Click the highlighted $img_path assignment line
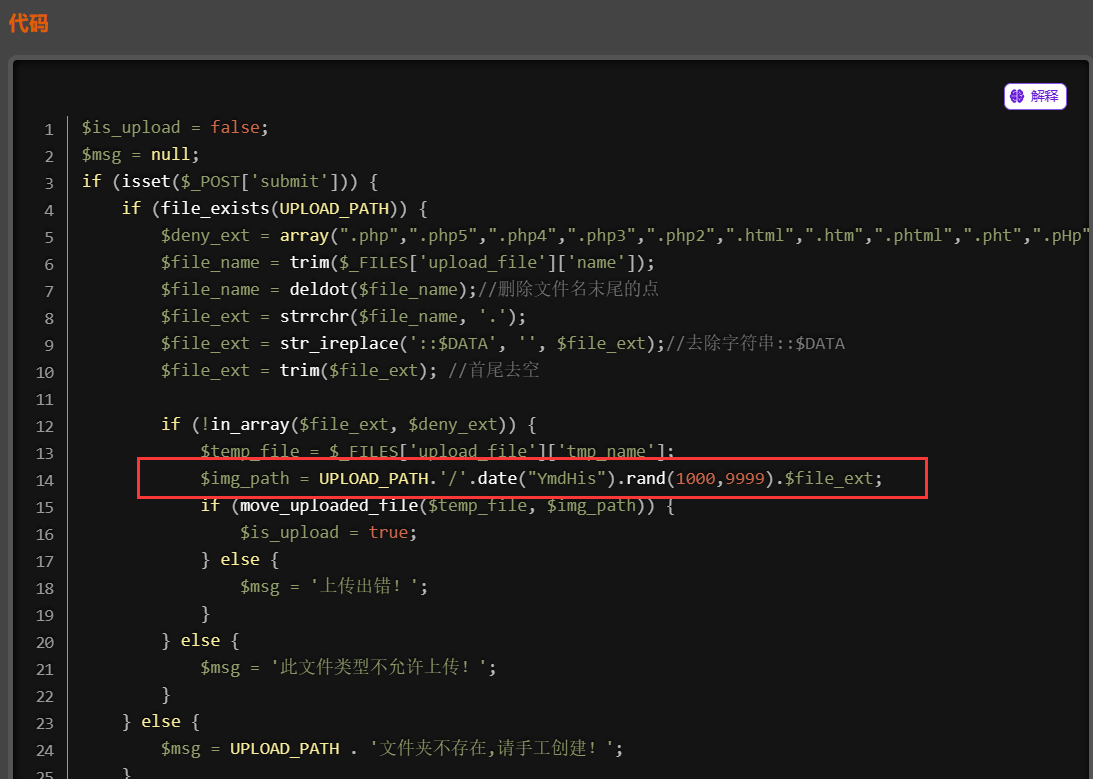Image resolution: width=1093 pixels, height=779 pixels. click(540, 479)
